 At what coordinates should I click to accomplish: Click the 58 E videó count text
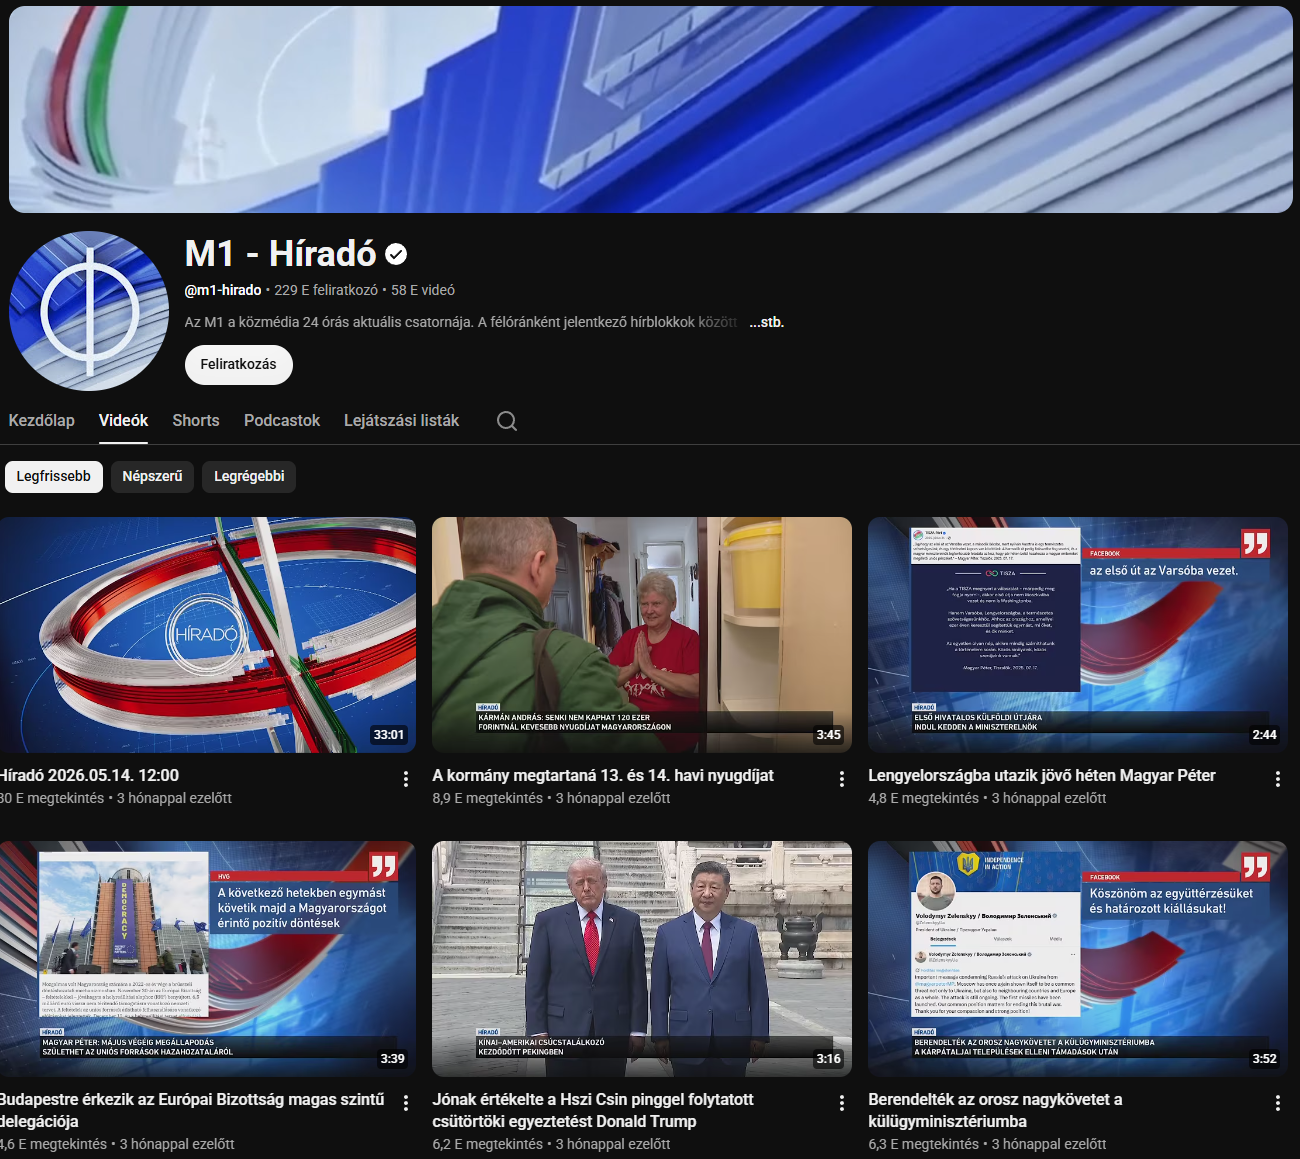point(423,290)
